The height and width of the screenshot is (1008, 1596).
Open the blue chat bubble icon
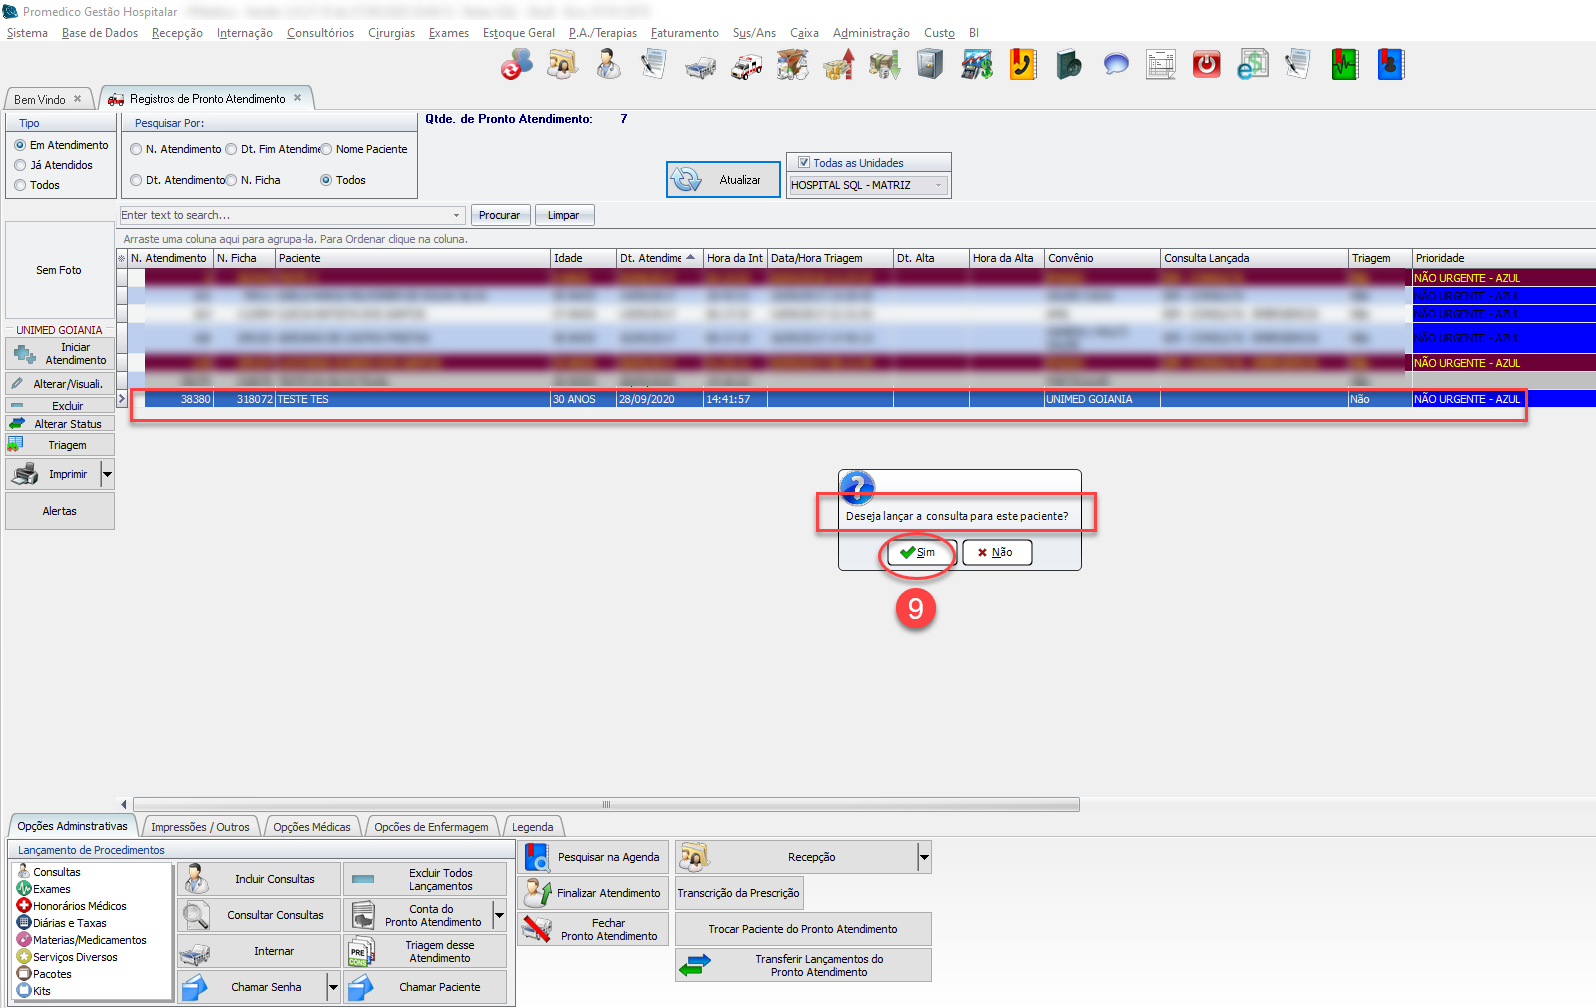pos(1115,65)
